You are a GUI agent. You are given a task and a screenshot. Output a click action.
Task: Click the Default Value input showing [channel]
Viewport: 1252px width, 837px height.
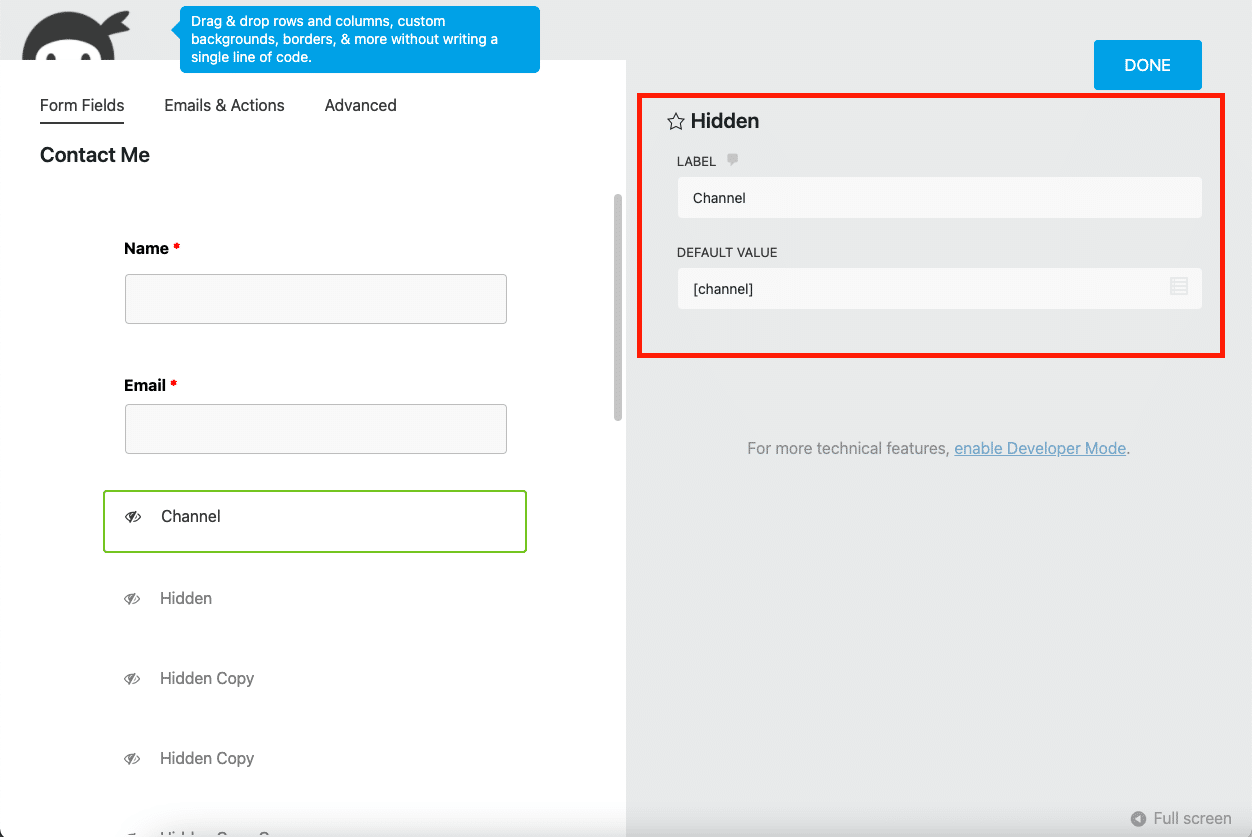920,288
